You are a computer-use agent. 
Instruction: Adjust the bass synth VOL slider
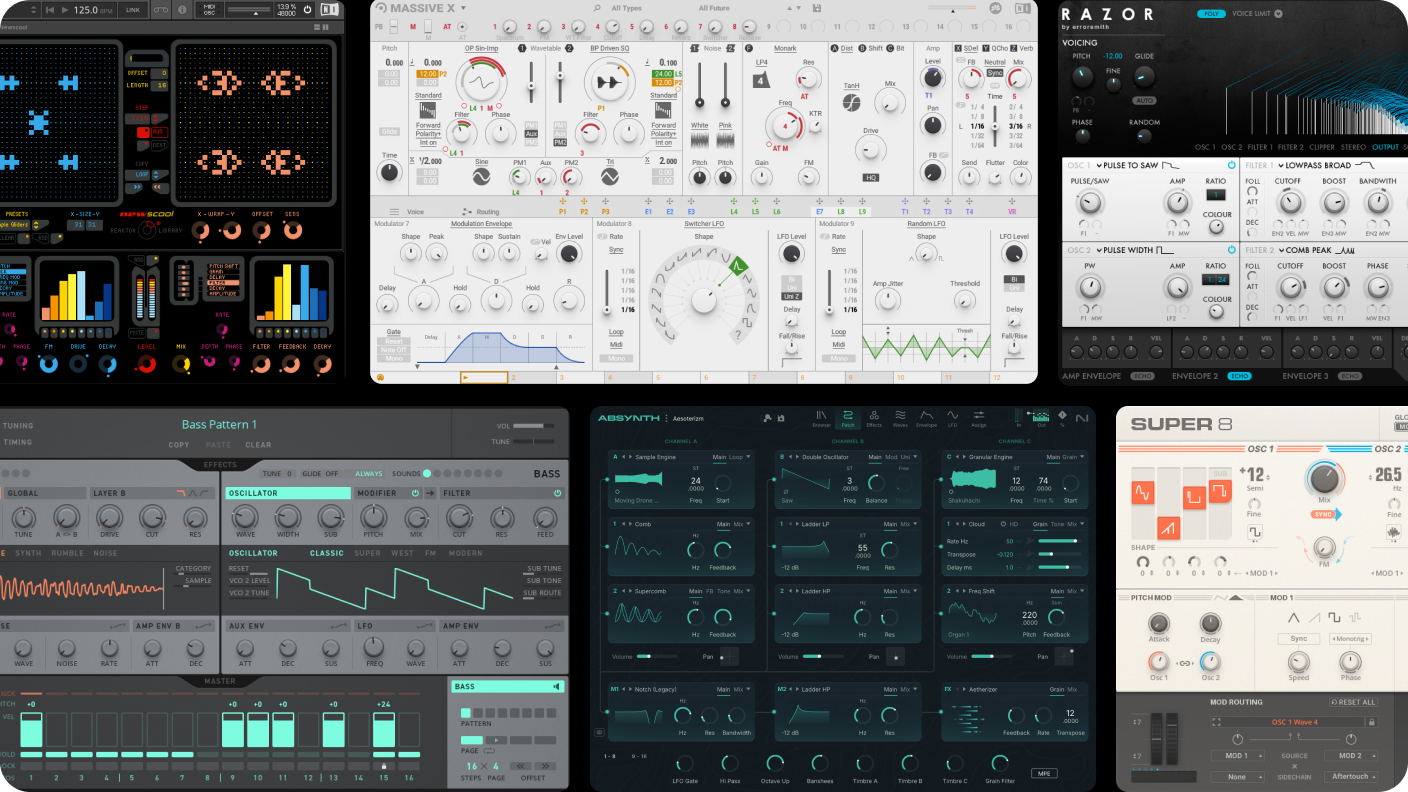pyautogui.click(x=536, y=426)
